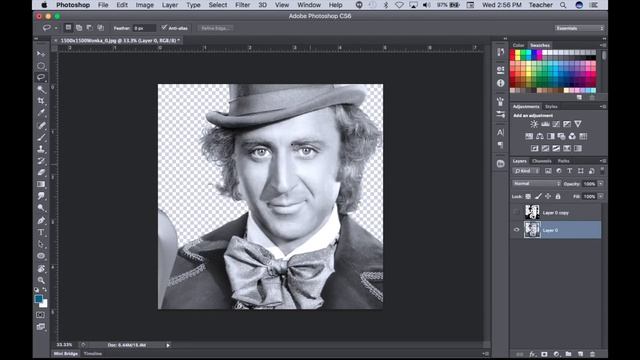Add a Curves adjustment
This screenshot has height=360, width=640.
point(556,124)
